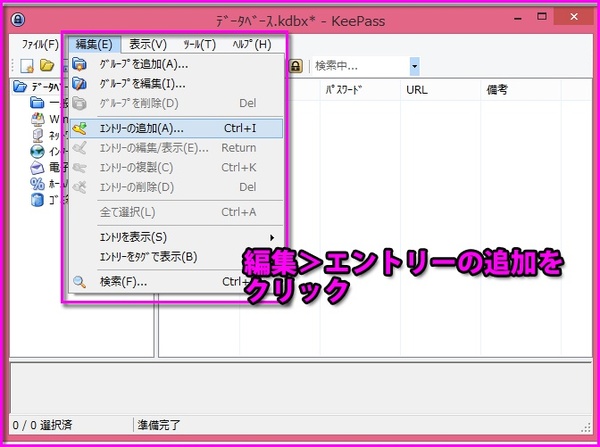This screenshot has height=447, width=600.
Task: Expand the エントリを表示(S) submenu
Action: coord(176,237)
